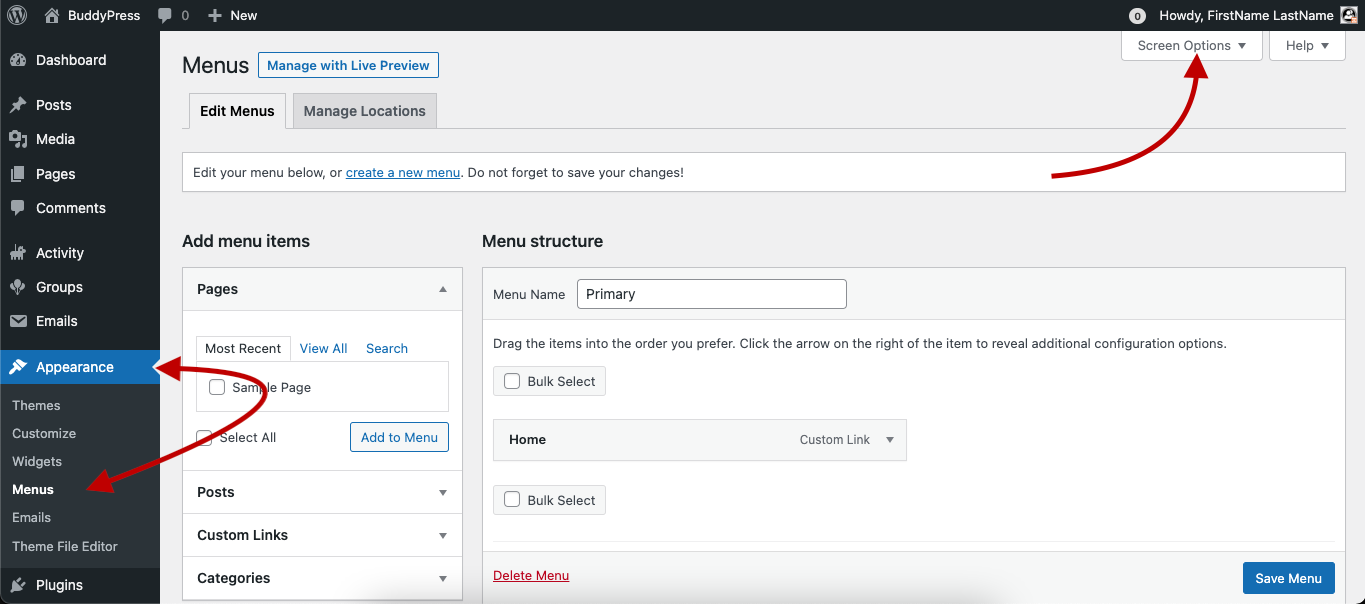
Task: Switch to the Manage Locations tab
Action: [365, 111]
